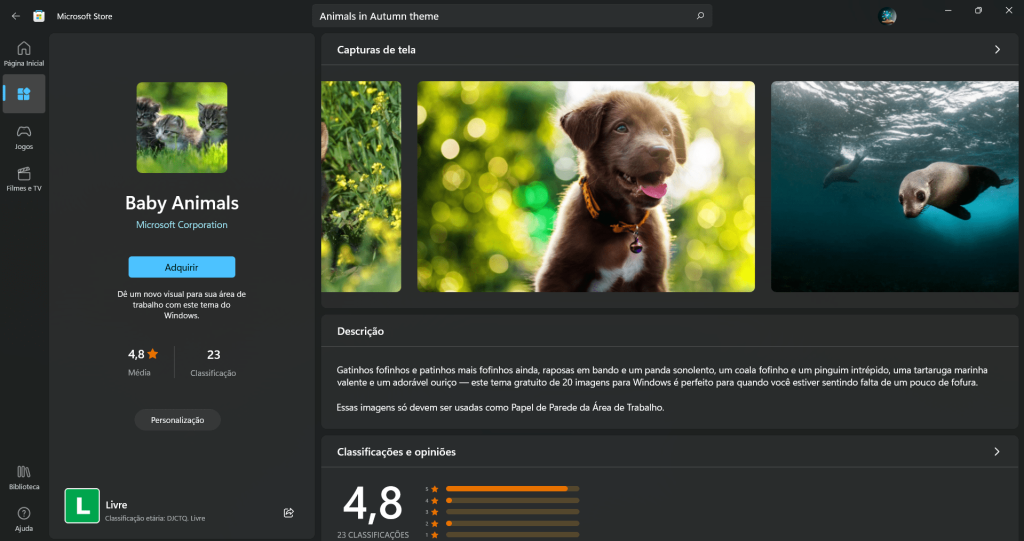1024x541 pixels.
Task: Open the puppy screenshot thumbnail
Action: (x=586, y=187)
